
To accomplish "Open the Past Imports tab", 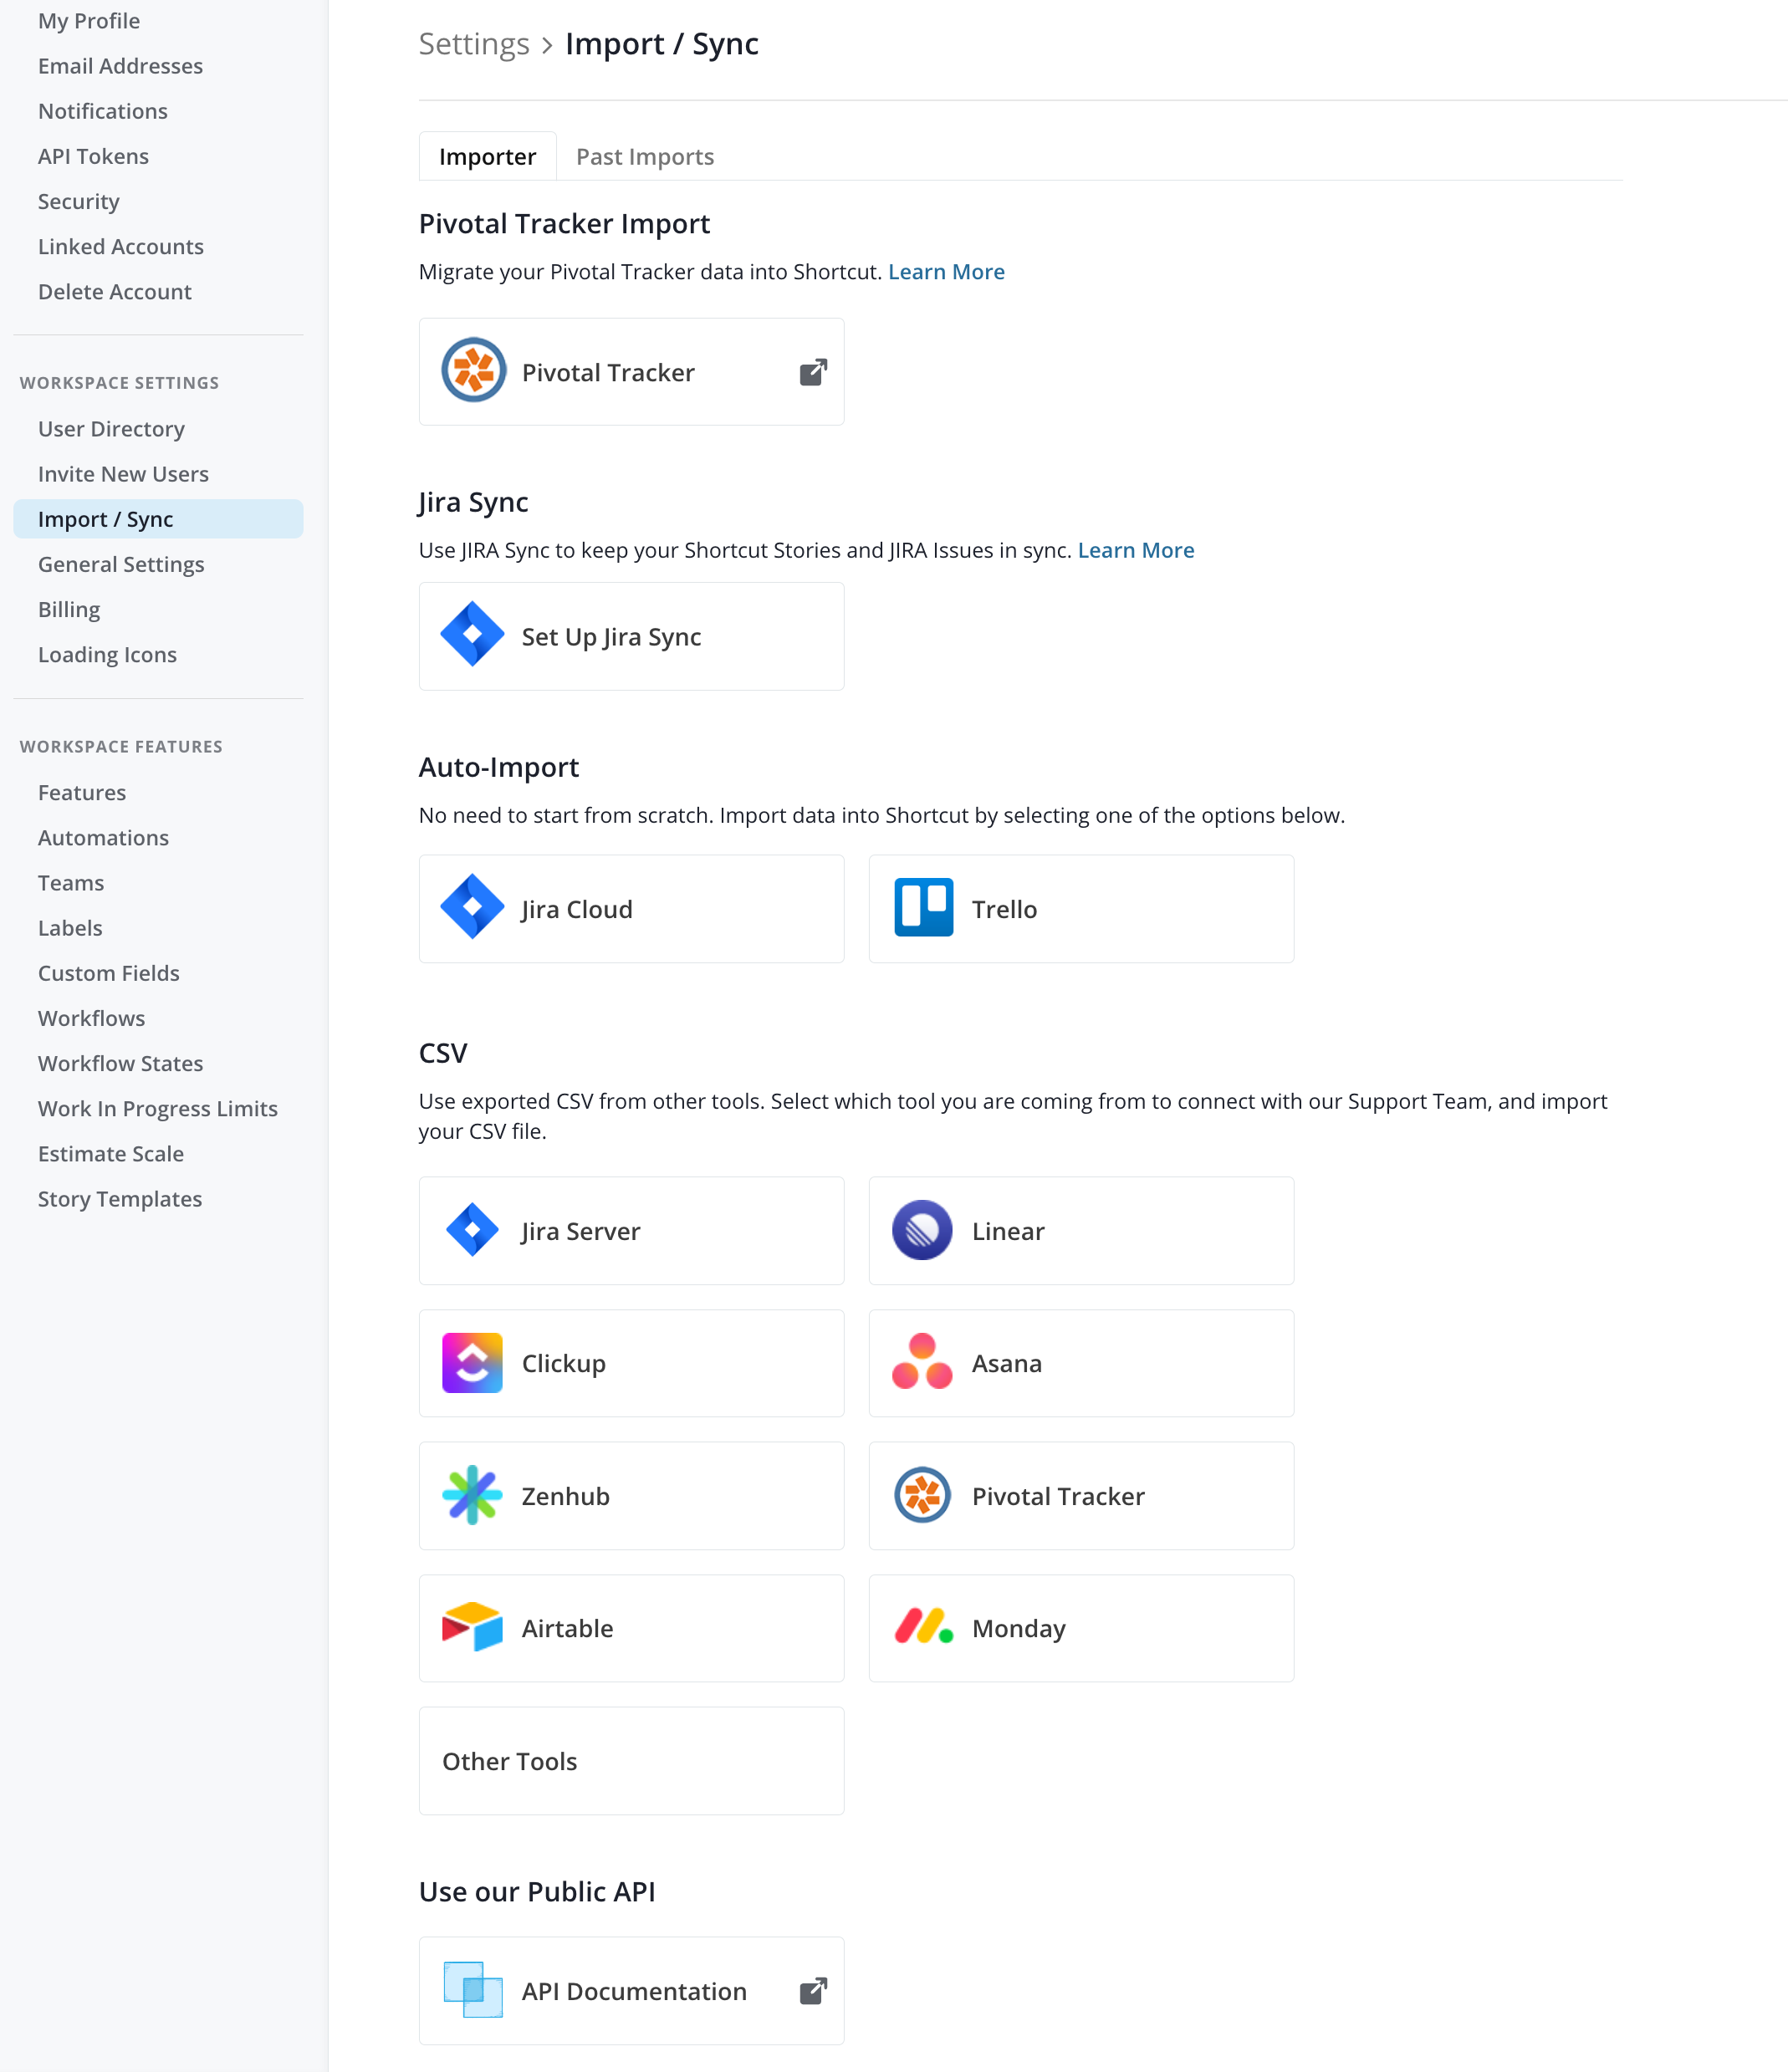I will (645, 157).
